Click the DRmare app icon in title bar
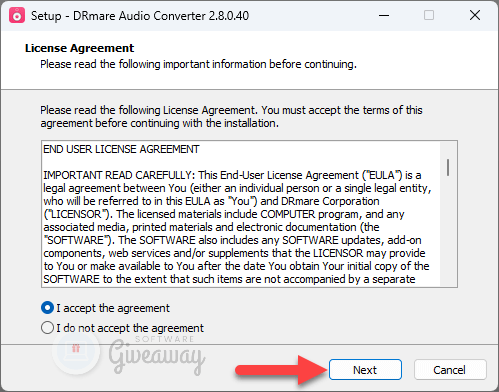The width and height of the screenshot is (499, 392). pos(17,15)
